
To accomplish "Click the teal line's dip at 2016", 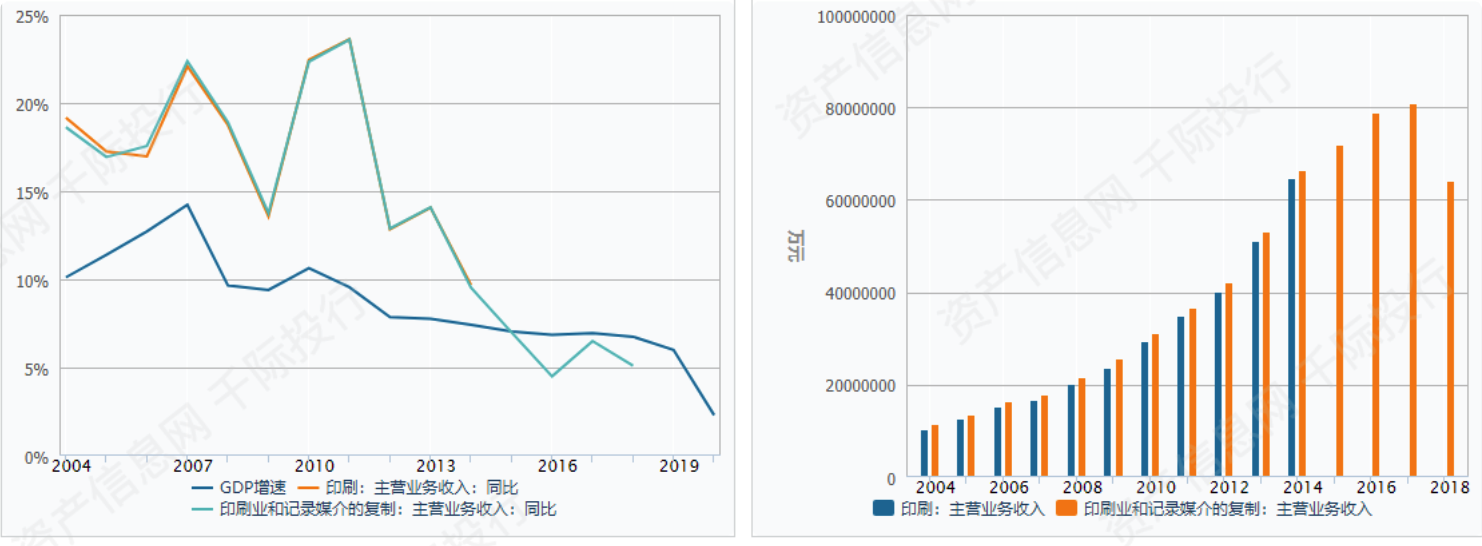I will pyautogui.click(x=552, y=376).
